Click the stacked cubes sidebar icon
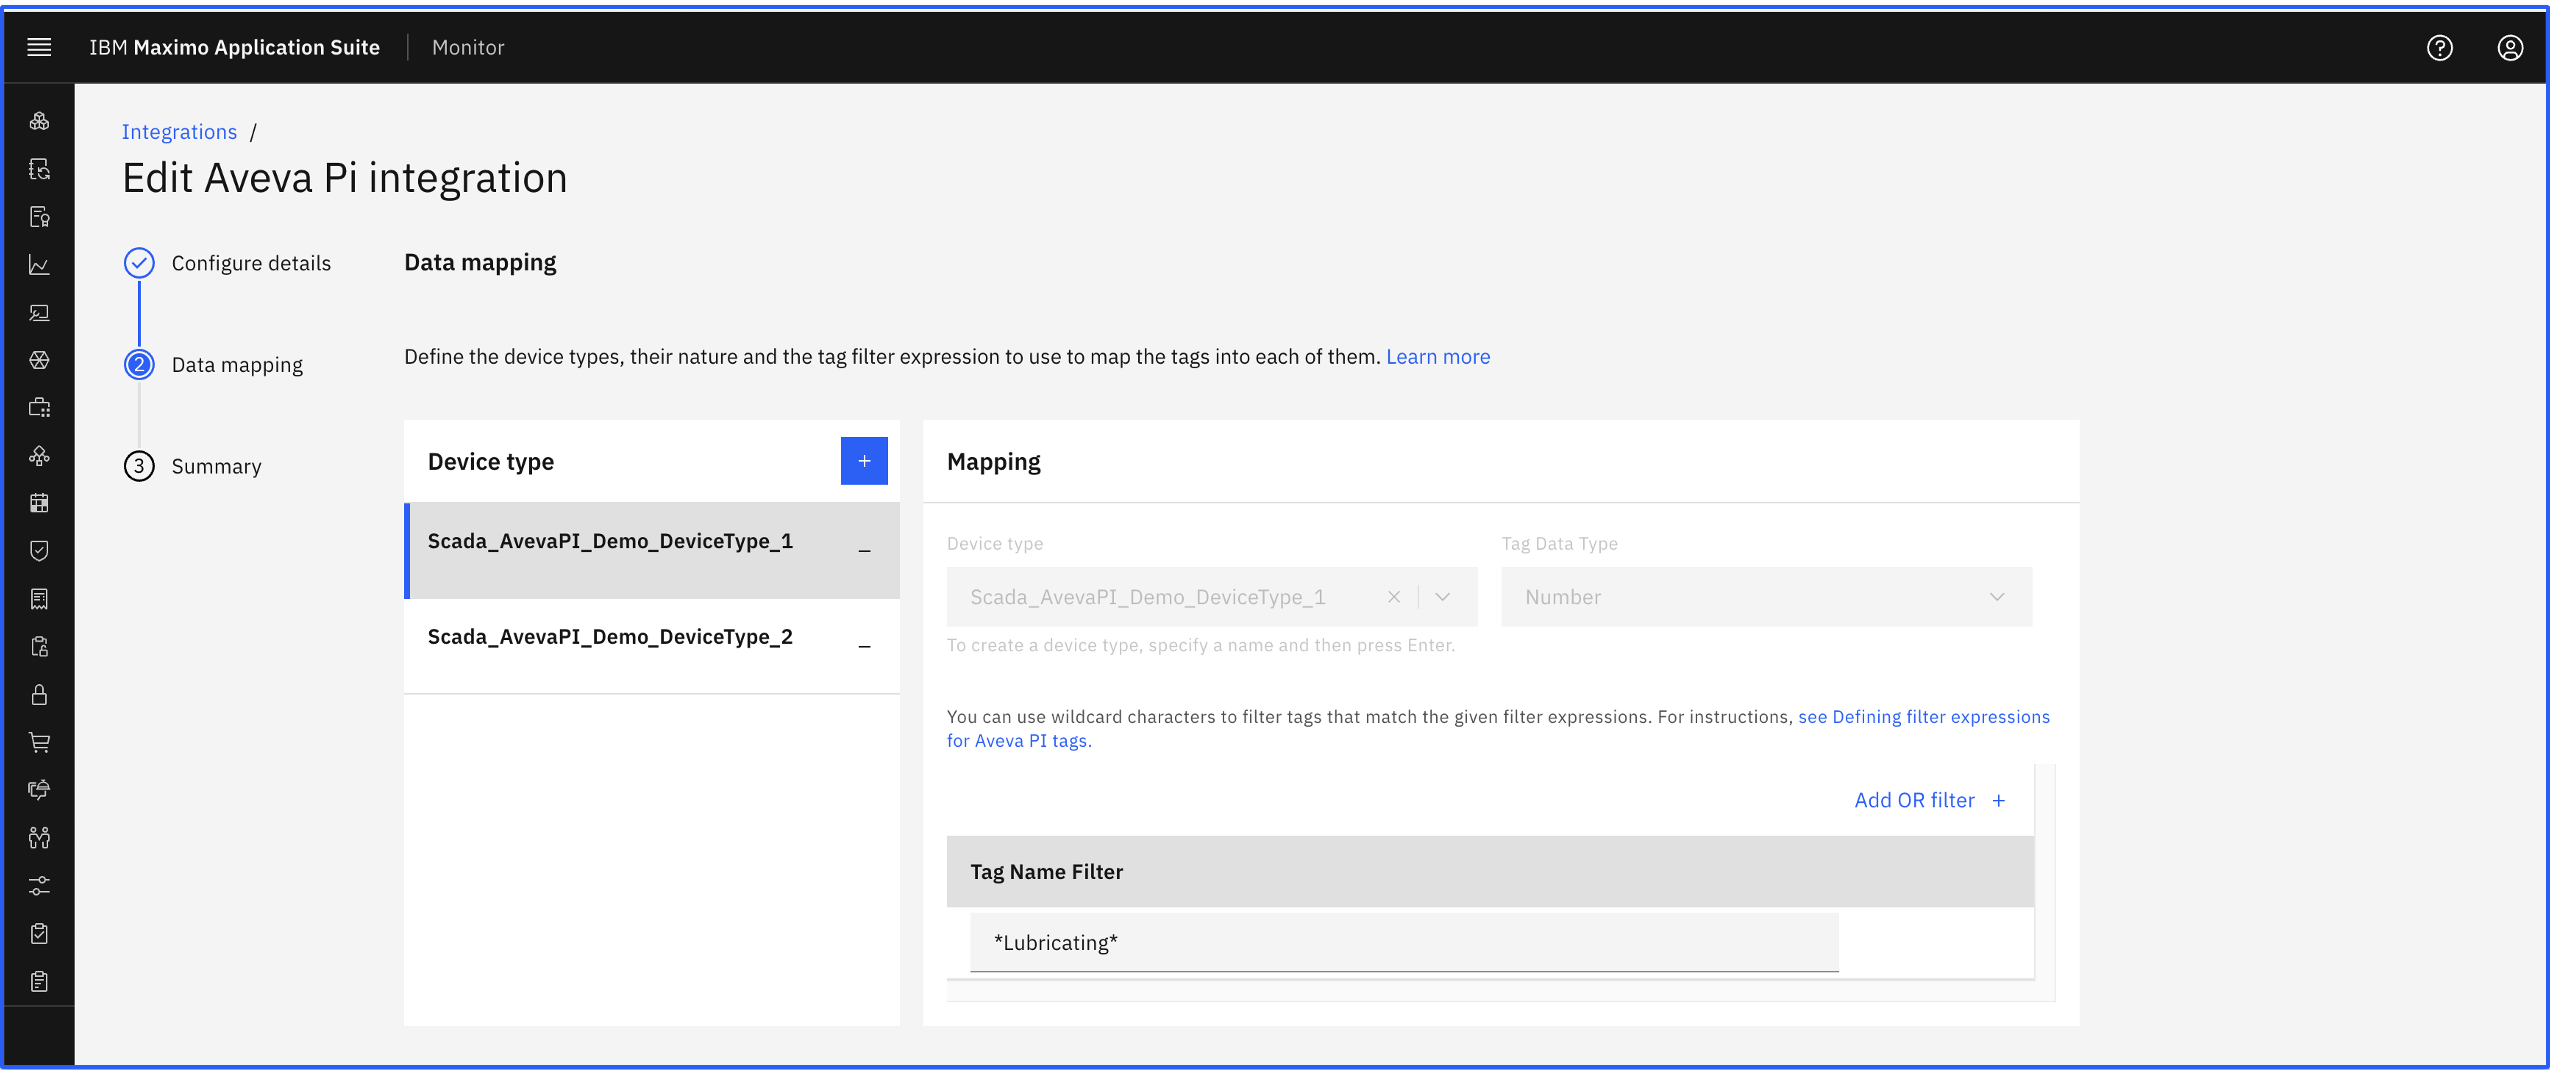The width and height of the screenshot is (2550, 1070). point(39,121)
